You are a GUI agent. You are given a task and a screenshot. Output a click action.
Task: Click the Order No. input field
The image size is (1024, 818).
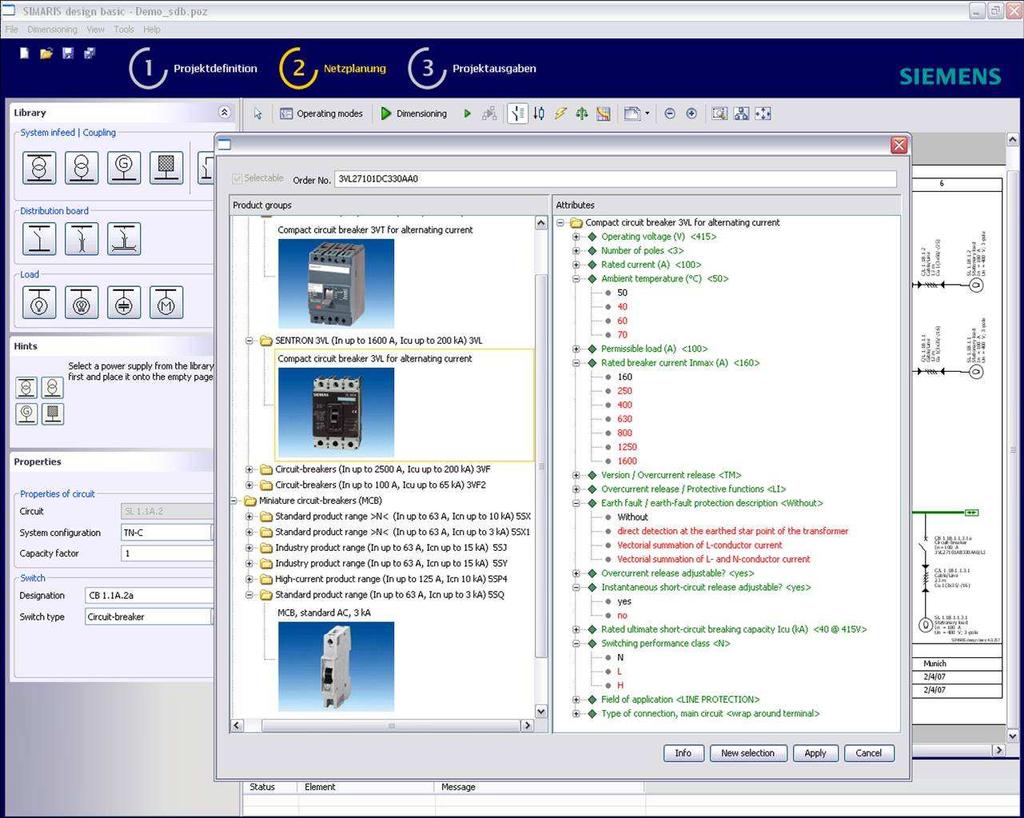coord(615,179)
